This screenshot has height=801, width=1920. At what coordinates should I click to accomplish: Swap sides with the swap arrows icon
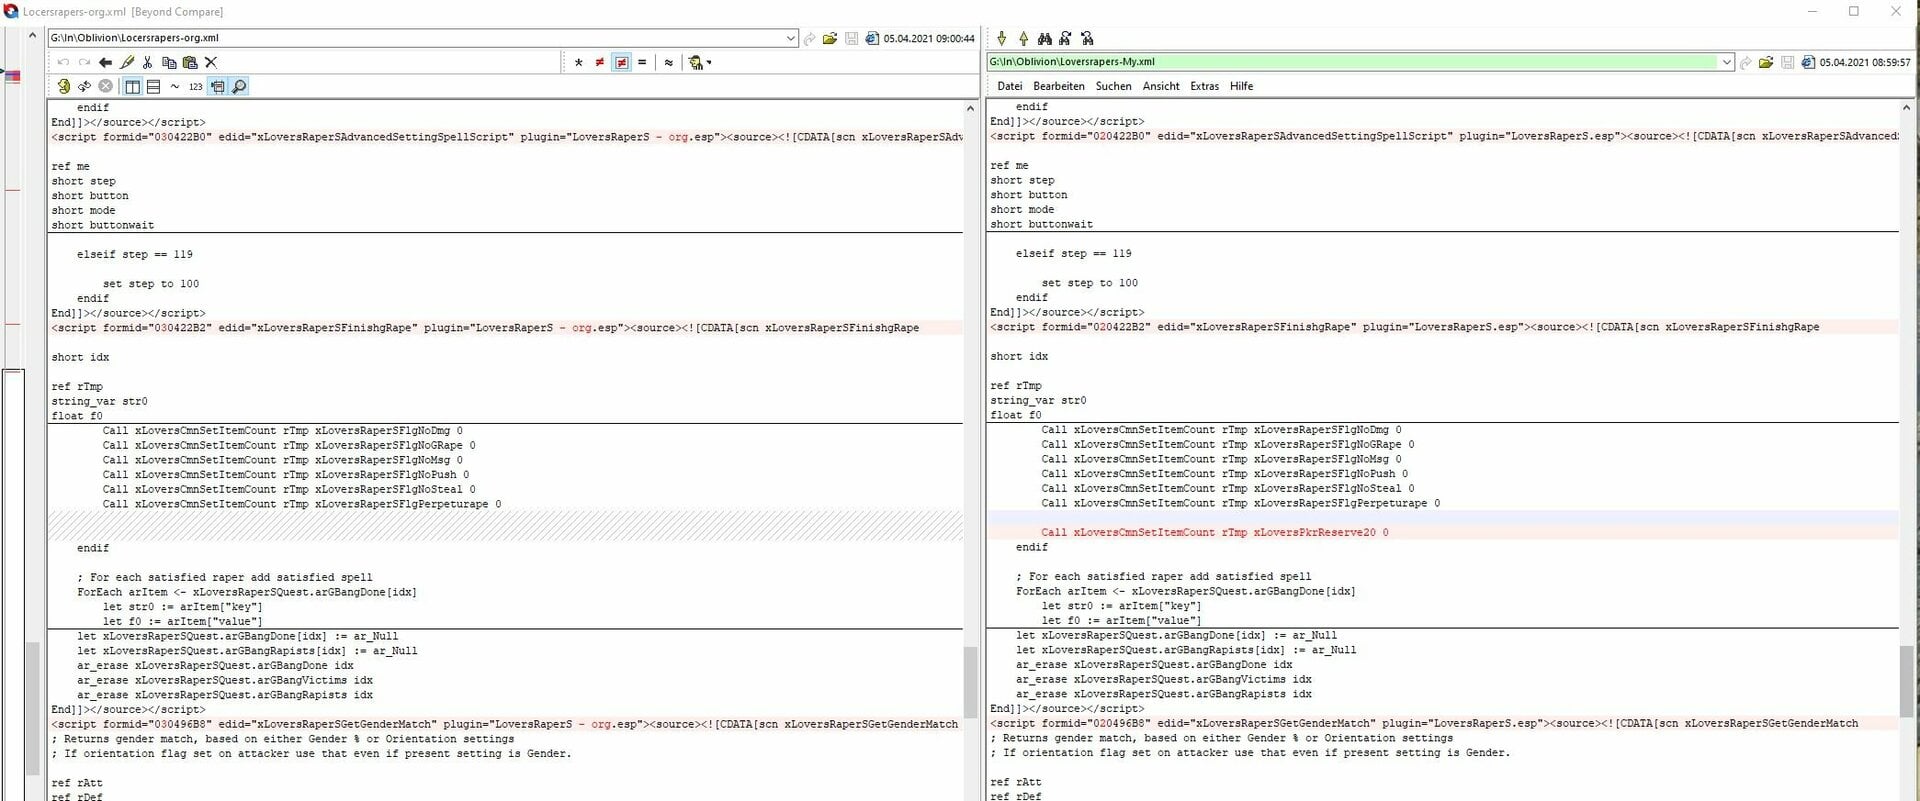pyautogui.click(x=84, y=86)
